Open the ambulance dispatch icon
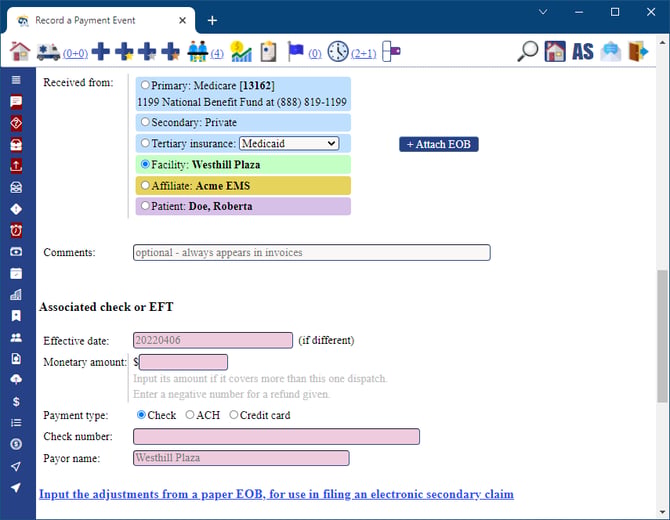The width and height of the screenshot is (670, 520). (x=48, y=52)
